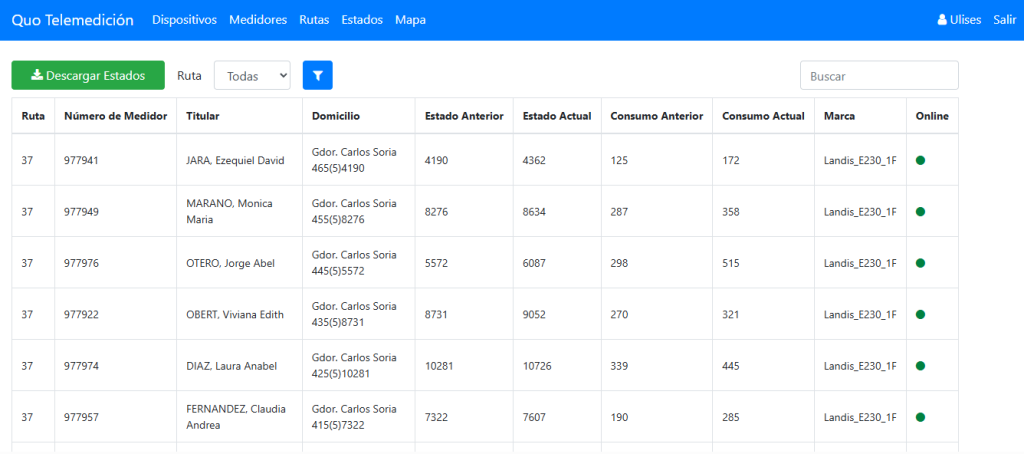Select meter number 977974
The image size is (1024, 454).
(81, 366)
